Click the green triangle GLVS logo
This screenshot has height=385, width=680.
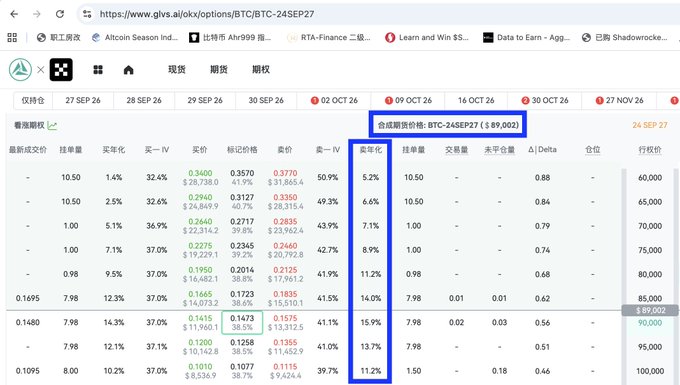click(x=20, y=69)
